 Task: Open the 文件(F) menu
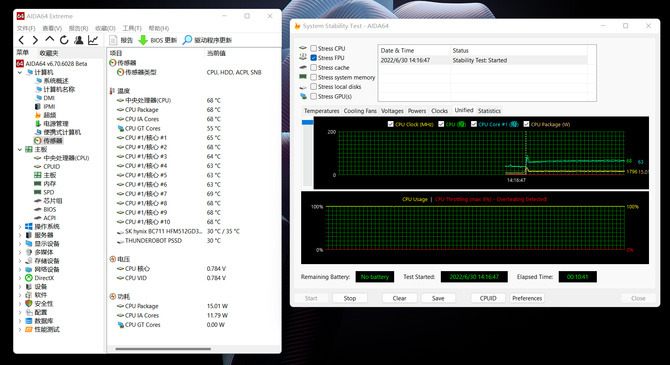(x=26, y=28)
